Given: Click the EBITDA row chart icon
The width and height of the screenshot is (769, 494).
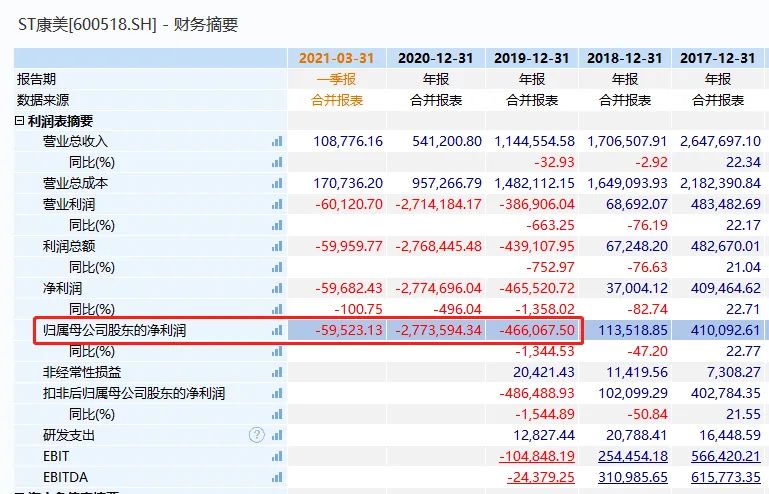Looking at the screenshot, I should coord(277,476).
